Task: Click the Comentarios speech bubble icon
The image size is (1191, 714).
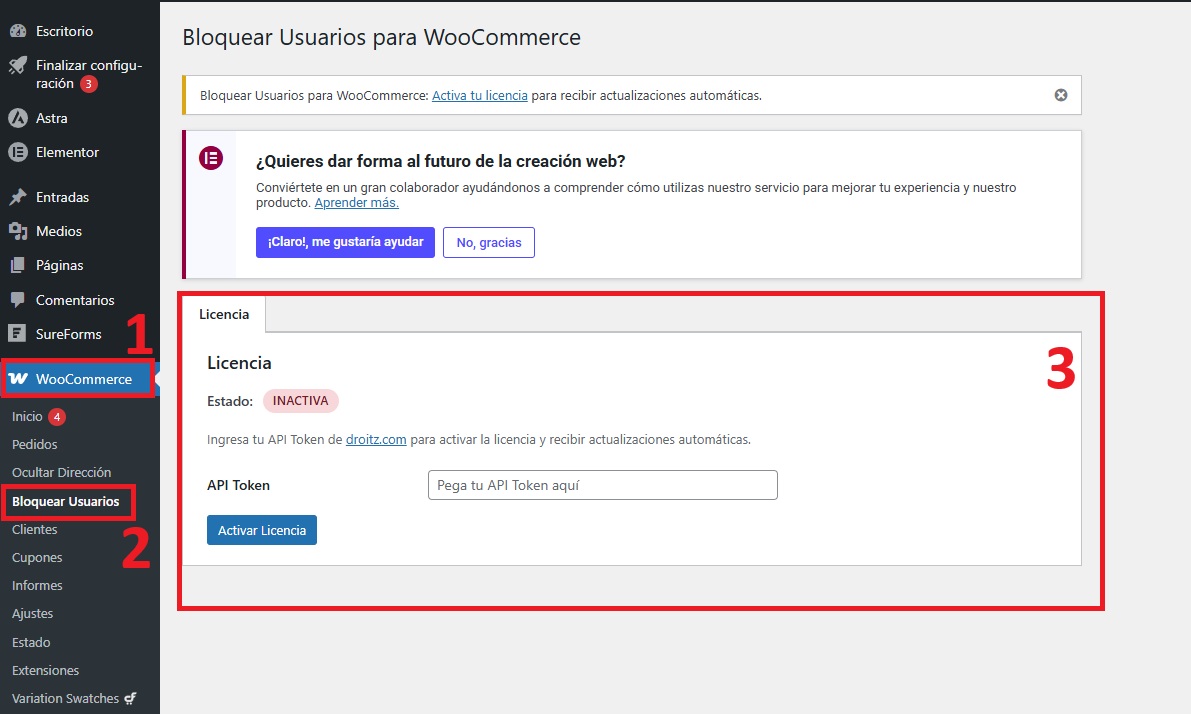Action: [17, 300]
